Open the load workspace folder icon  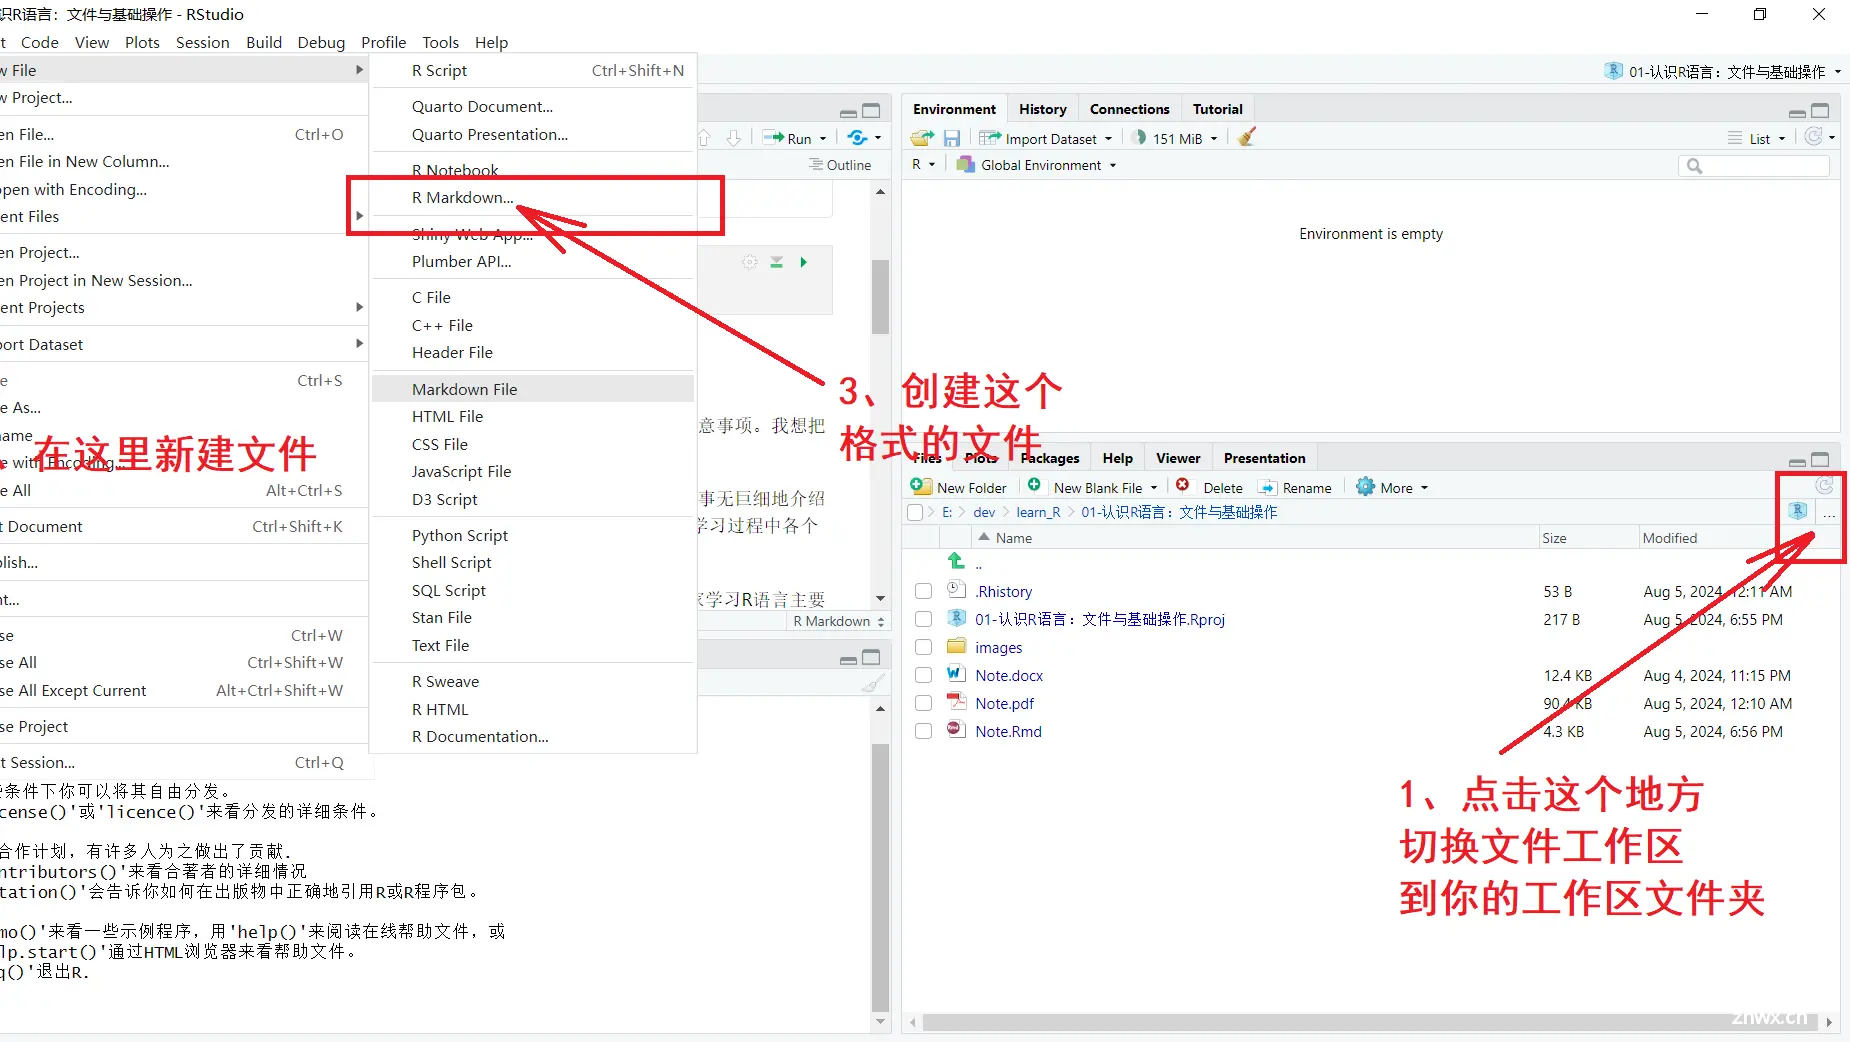922,138
